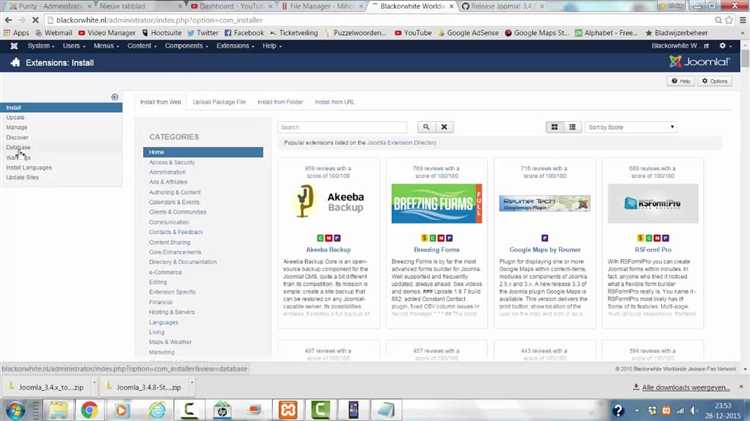750x421 pixels.
Task: Click in the extension search field
Action: tap(342, 127)
